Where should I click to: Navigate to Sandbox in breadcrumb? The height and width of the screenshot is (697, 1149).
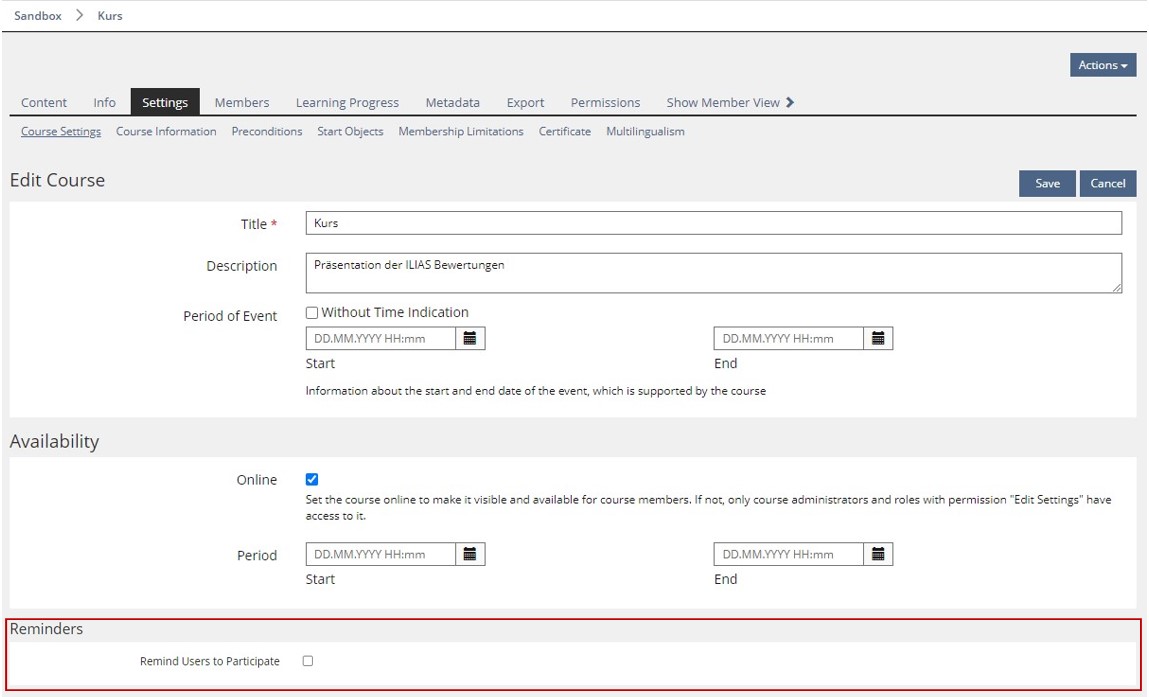(x=38, y=16)
